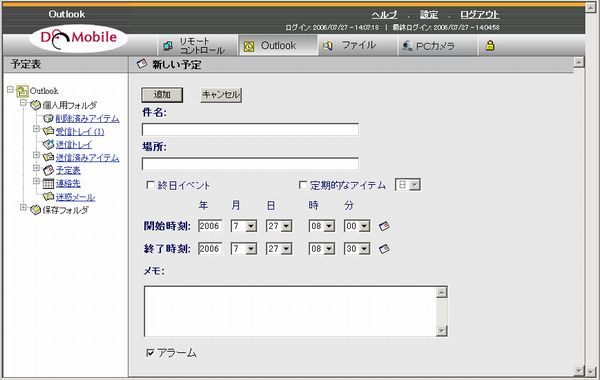This screenshot has height=380, width=600.
Task: Click the 連絡先 contacts grid icon
Action: click(x=48, y=183)
